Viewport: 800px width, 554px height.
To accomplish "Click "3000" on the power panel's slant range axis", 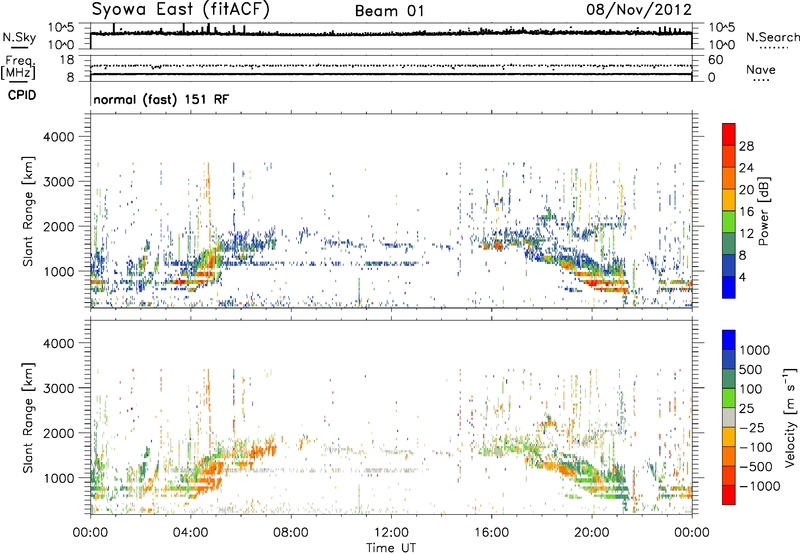I will tap(58, 182).
